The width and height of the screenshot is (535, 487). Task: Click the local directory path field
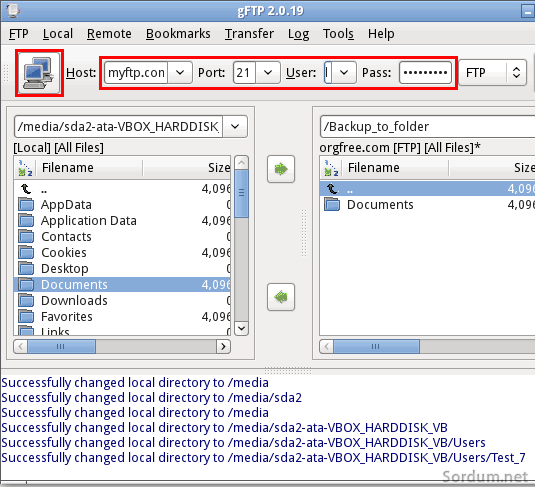pyautogui.click(x=119, y=127)
